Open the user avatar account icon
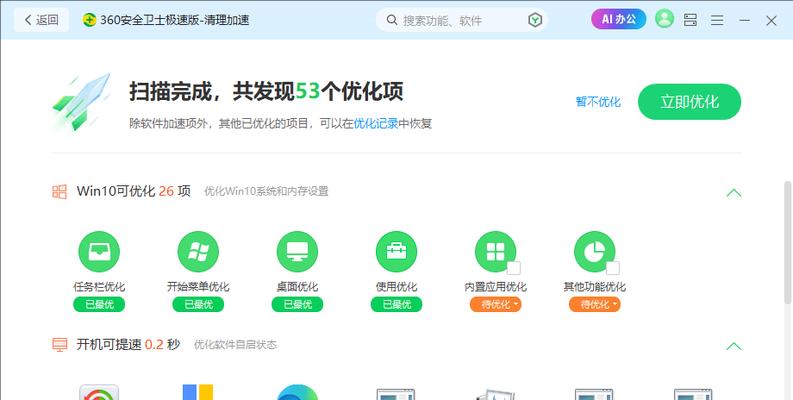 (x=664, y=19)
